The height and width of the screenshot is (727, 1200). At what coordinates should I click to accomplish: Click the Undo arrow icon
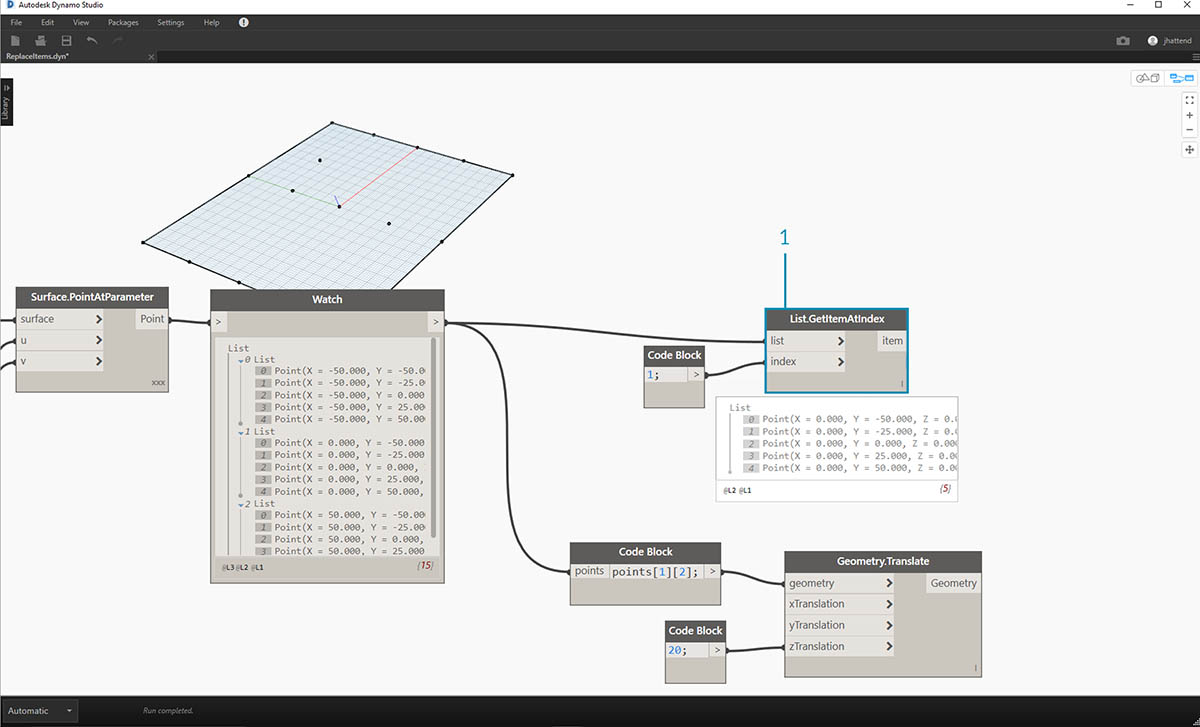[92, 41]
